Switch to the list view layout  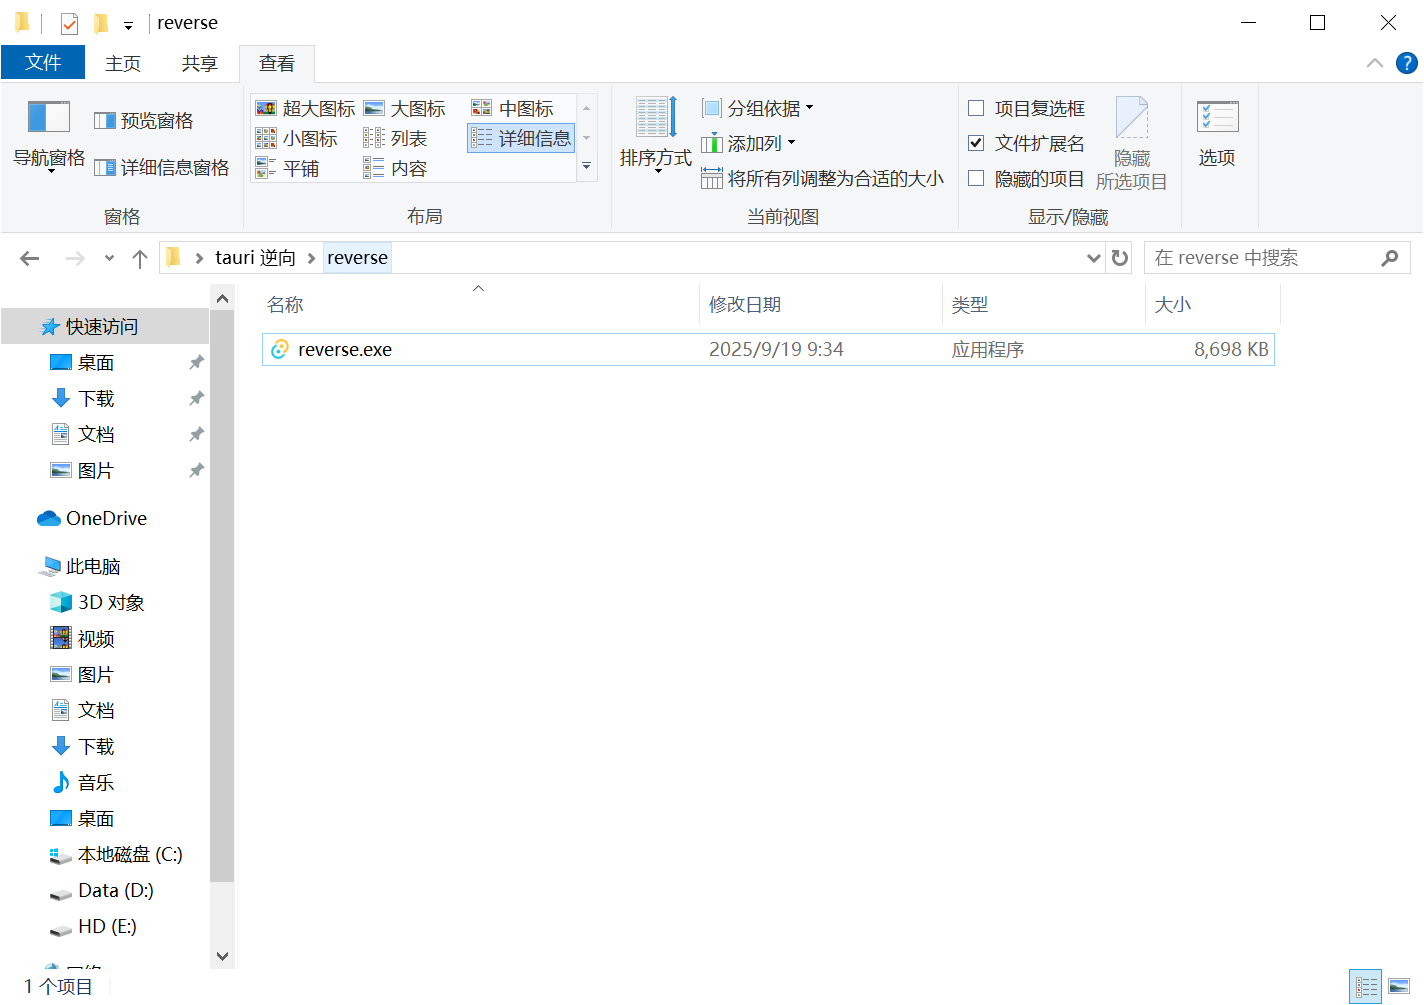396,138
